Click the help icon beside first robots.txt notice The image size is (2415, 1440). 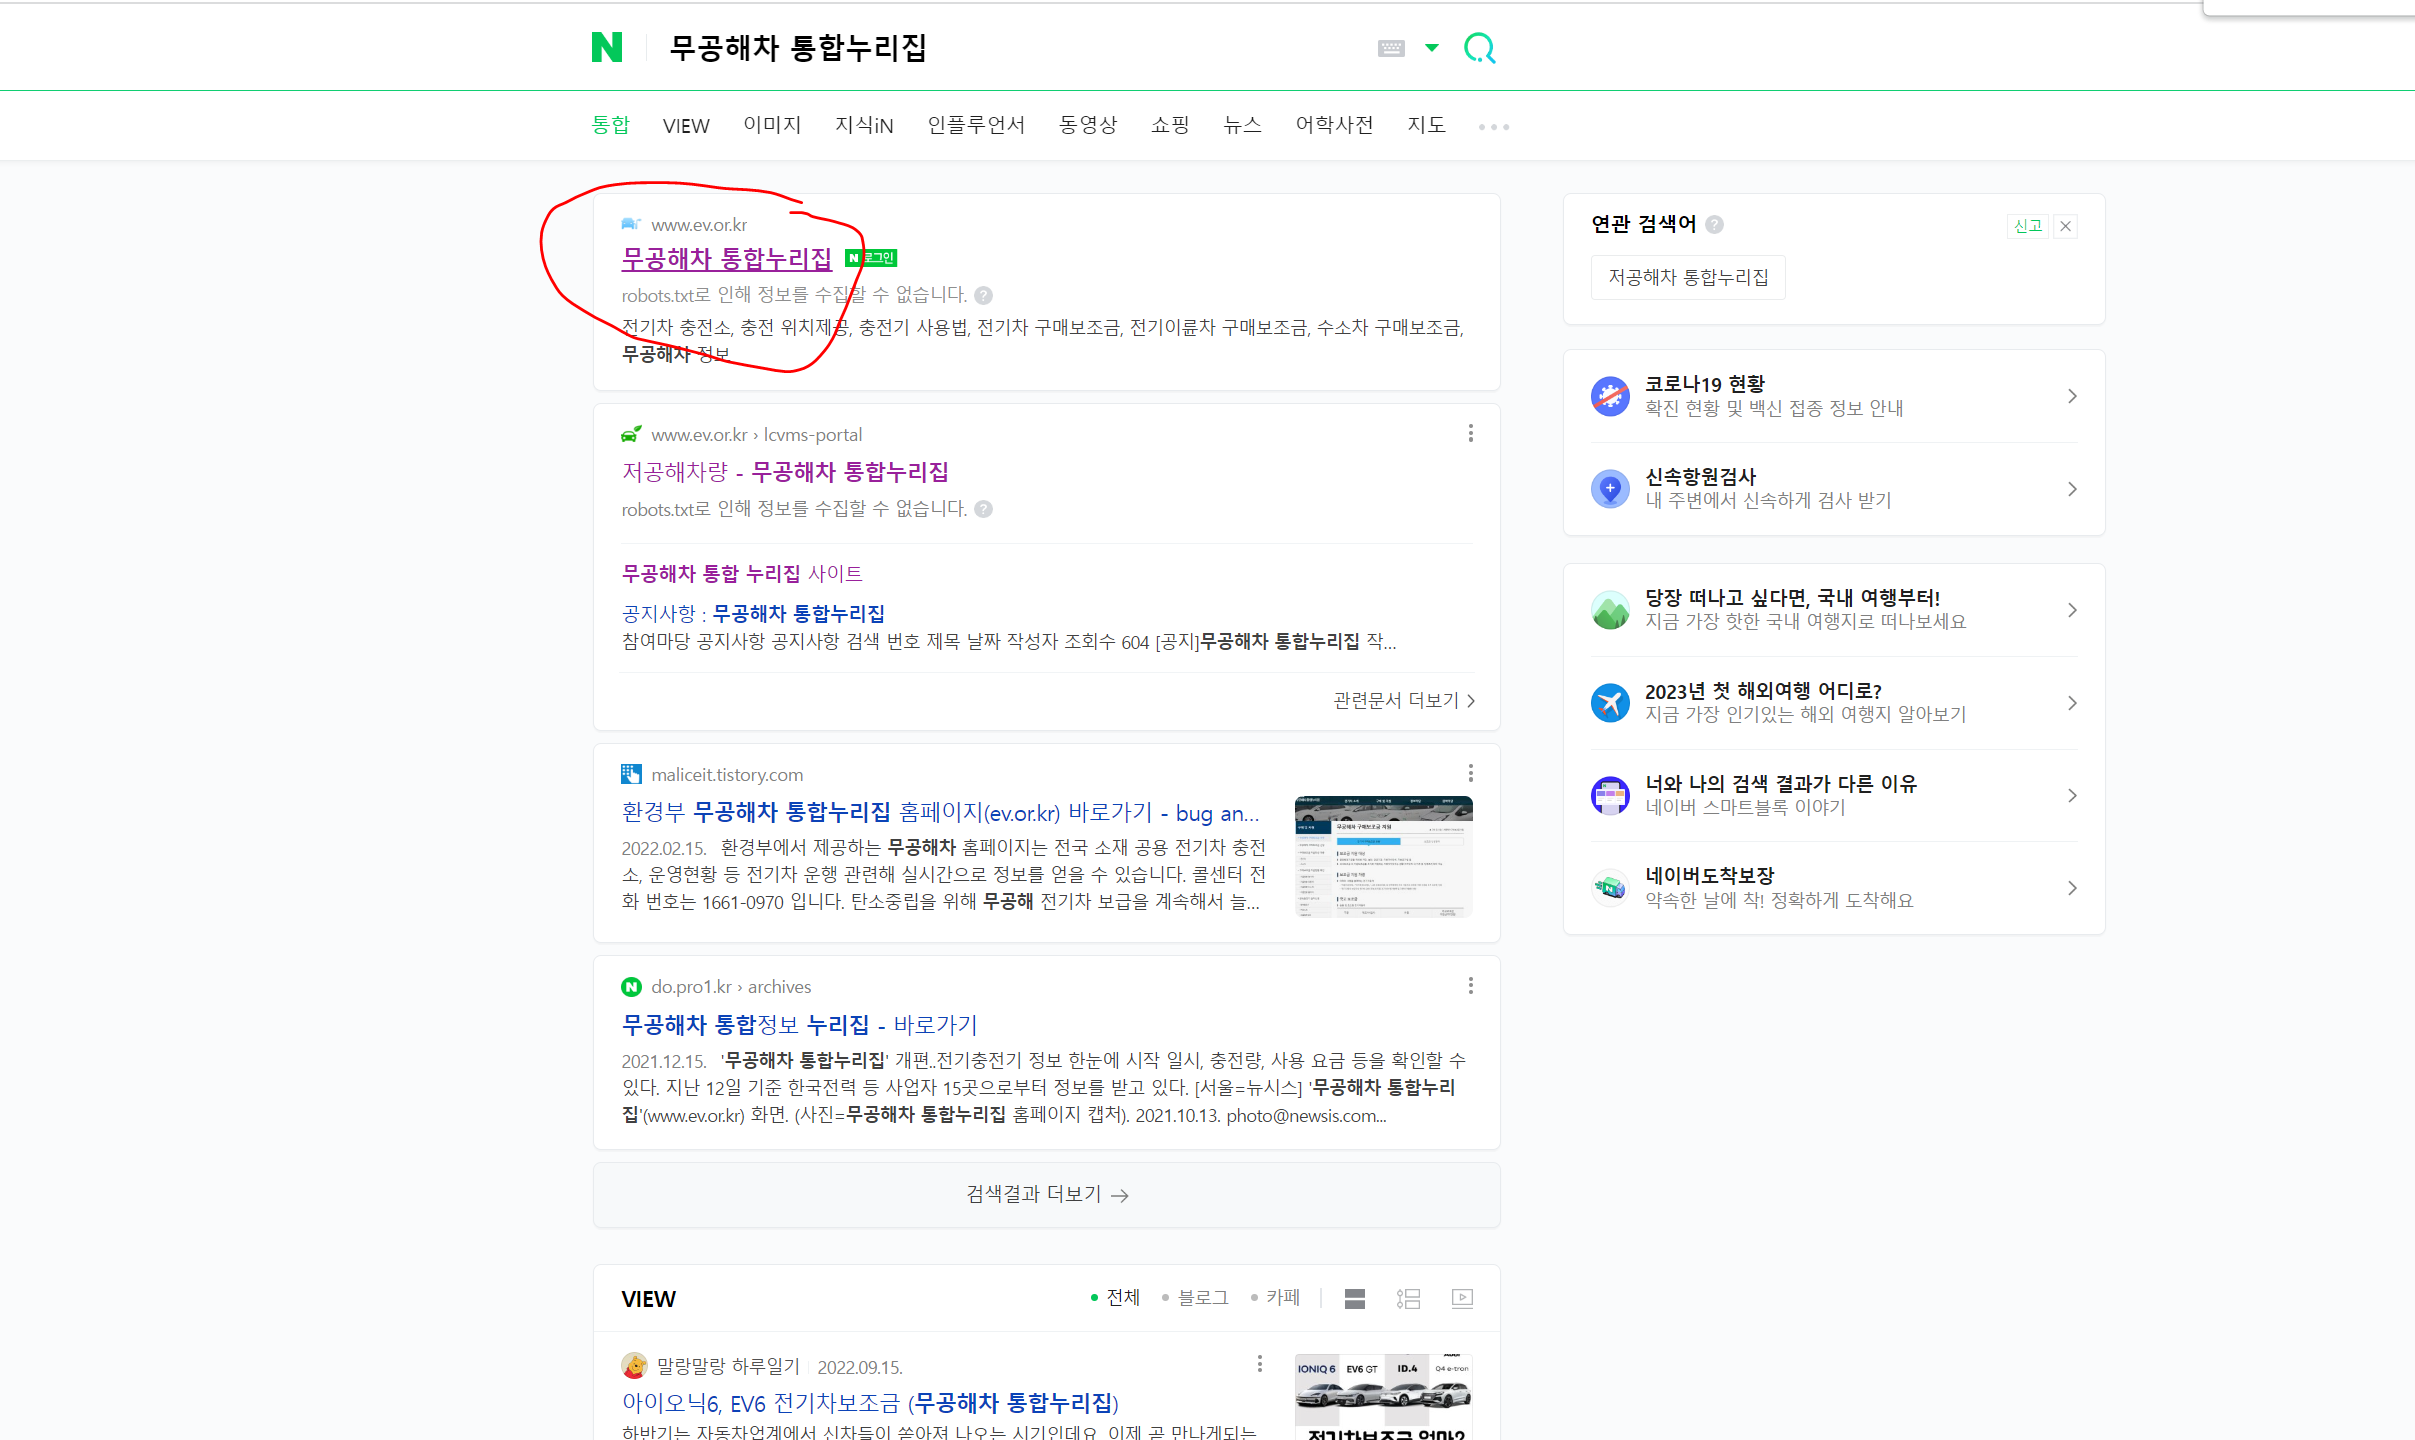[x=984, y=295]
